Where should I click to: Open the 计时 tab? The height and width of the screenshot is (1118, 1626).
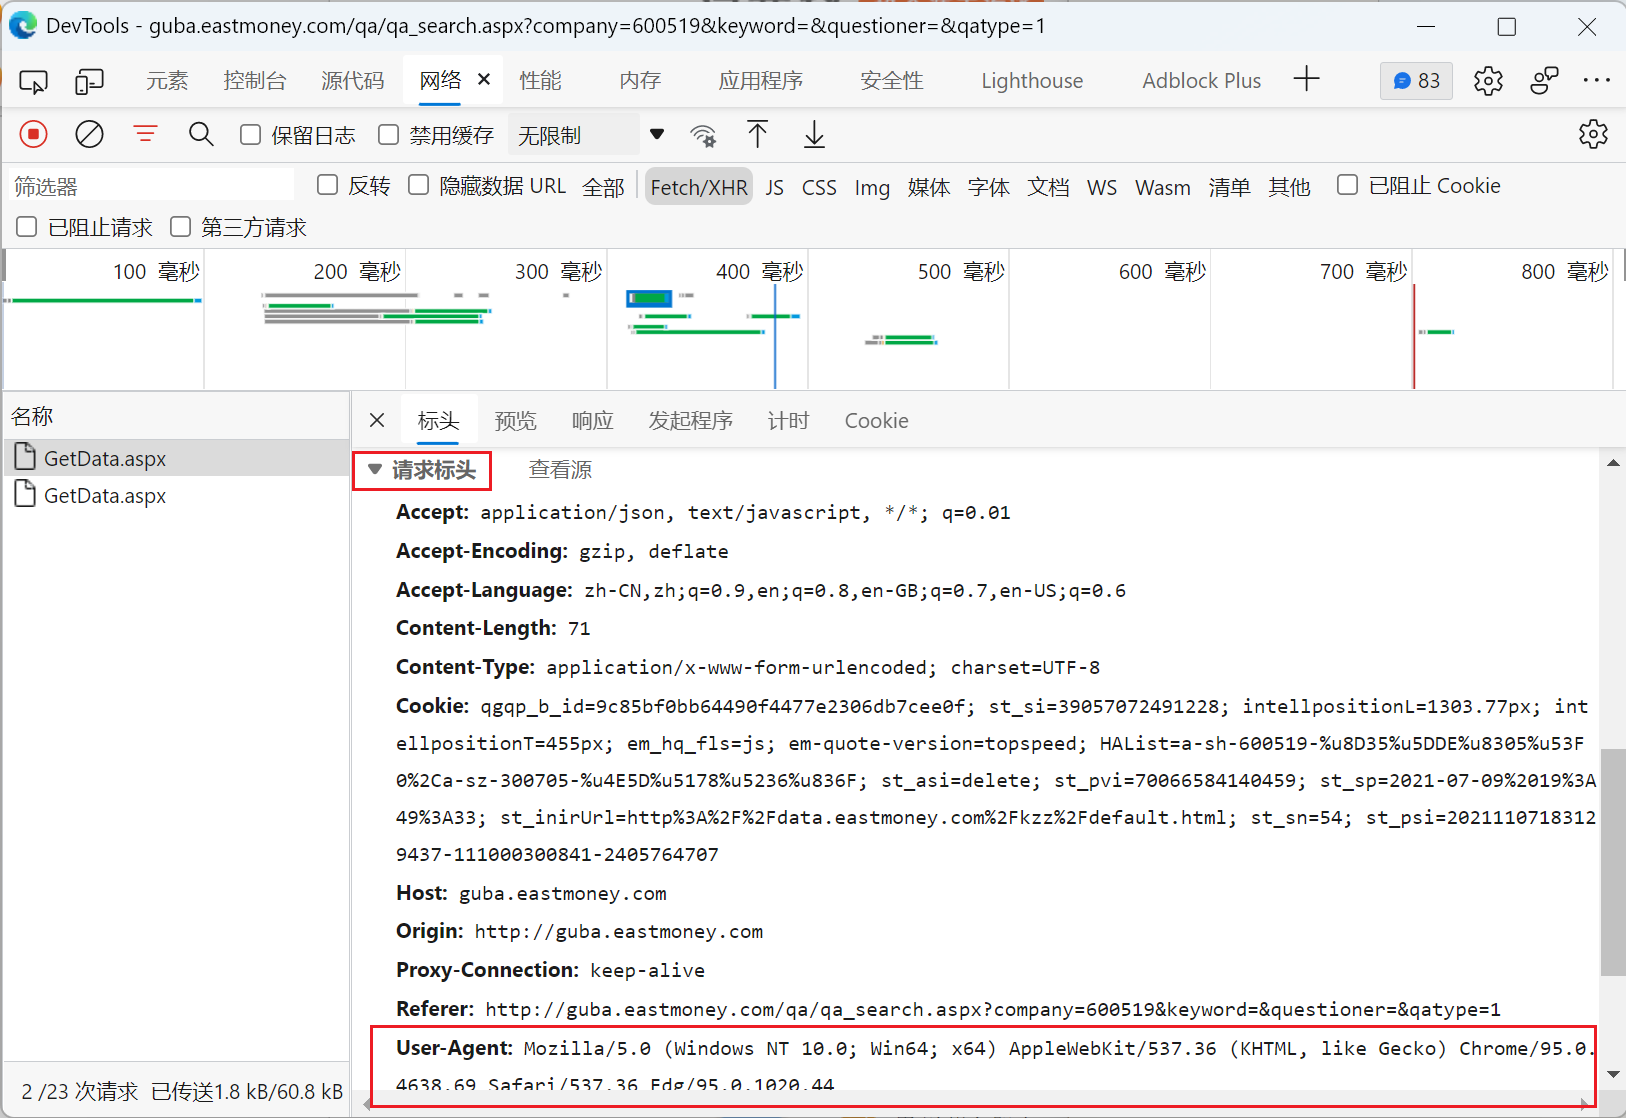click(789, 421)
